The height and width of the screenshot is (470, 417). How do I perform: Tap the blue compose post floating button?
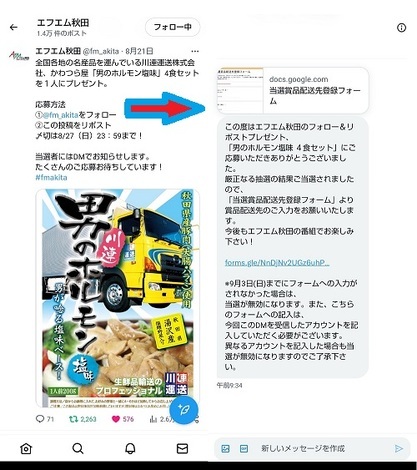(184, 410)
